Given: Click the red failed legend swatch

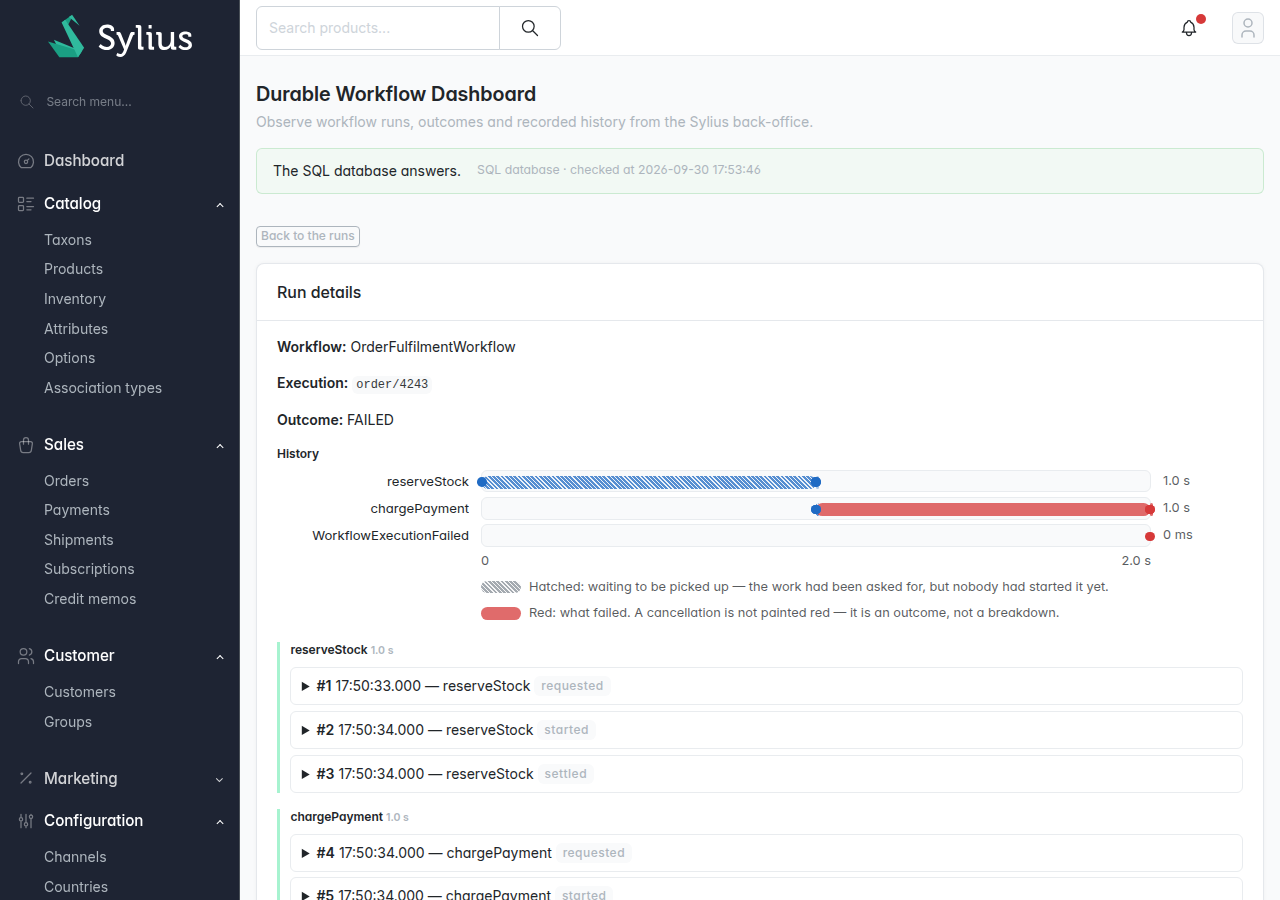Looking at the screenshot, I should (x=501, y=613).
